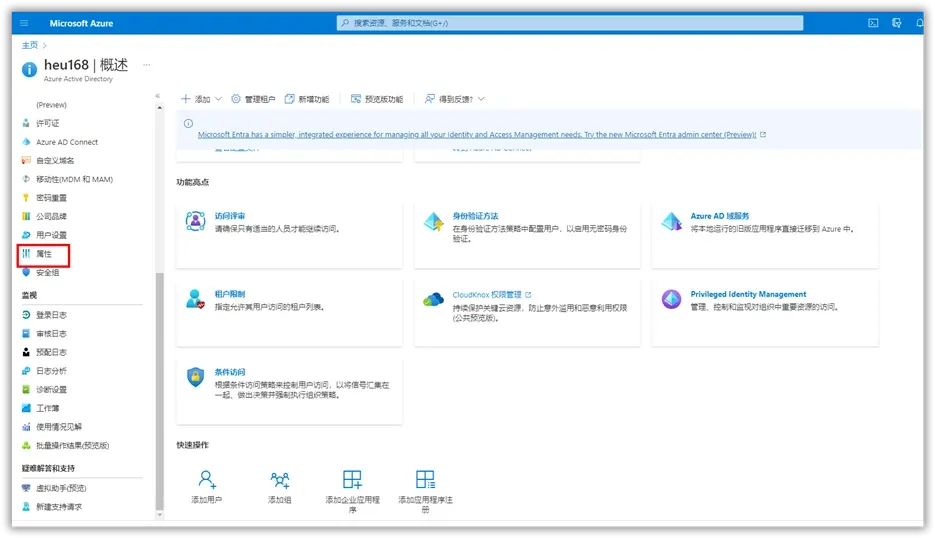The height and width of the screenshot is (538, 935).
Task: Click the 批量操作结果(预览版) sidebar icon
Action: [x=26, y=446]
